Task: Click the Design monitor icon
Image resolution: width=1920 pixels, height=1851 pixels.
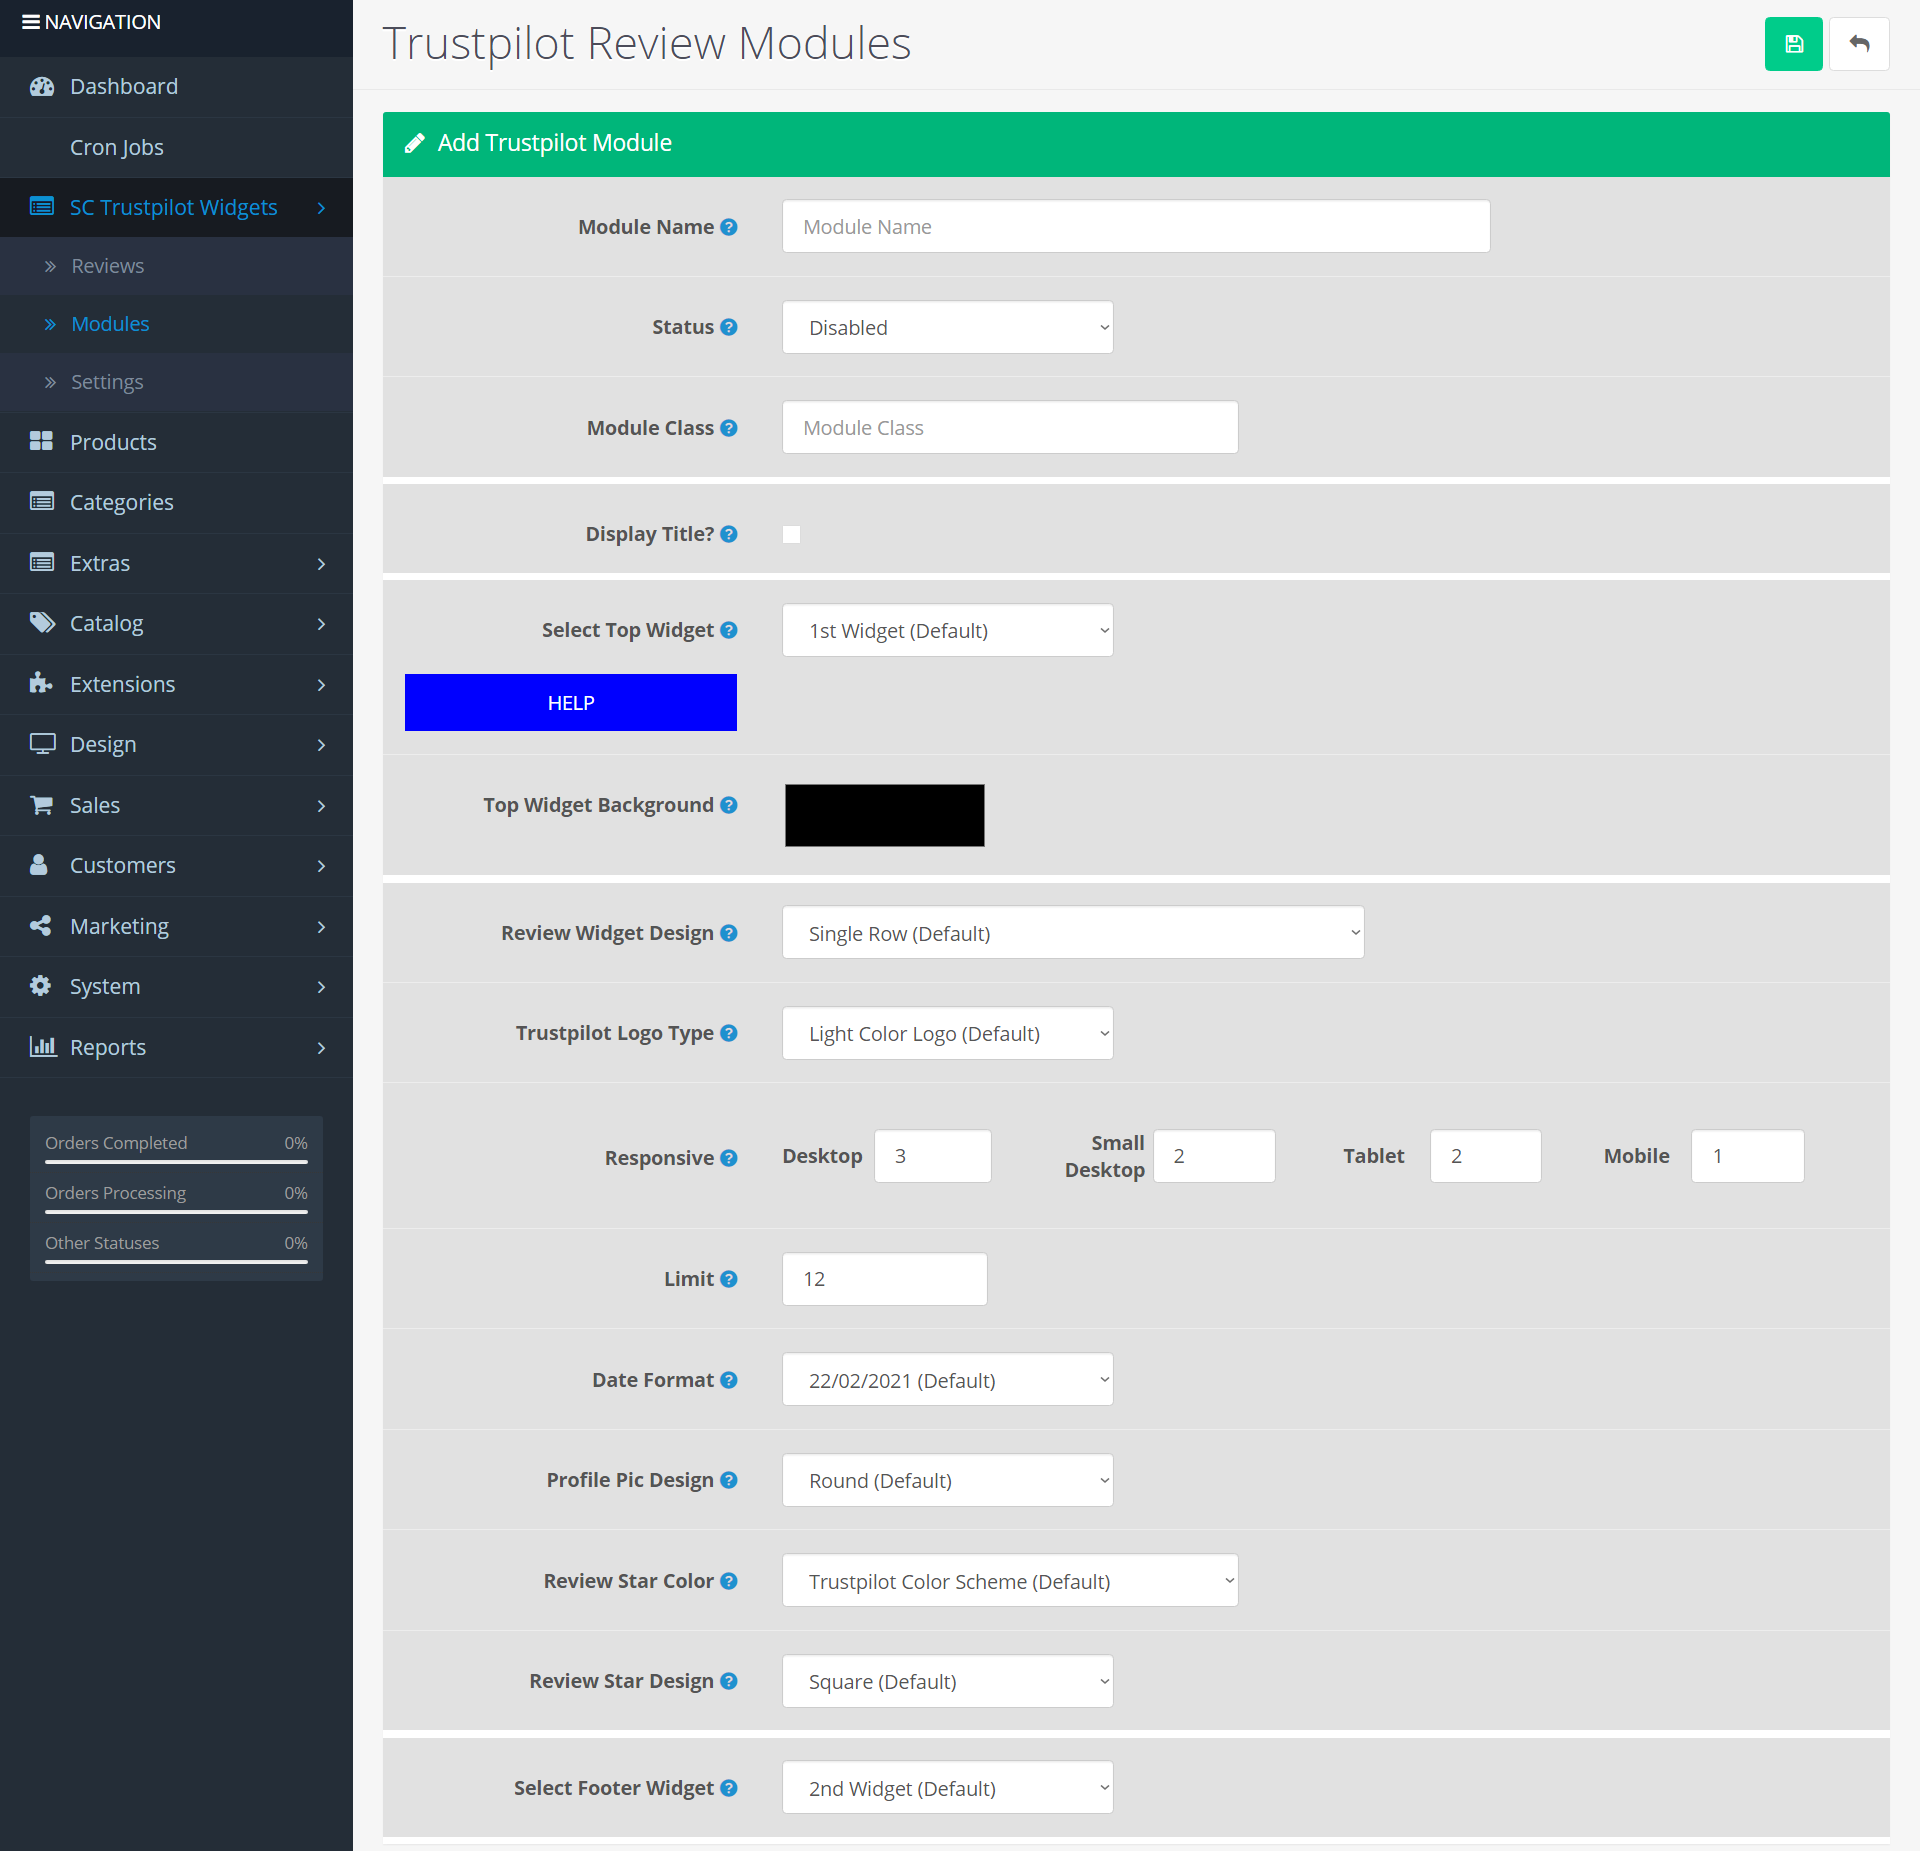Action: point(42,744)
